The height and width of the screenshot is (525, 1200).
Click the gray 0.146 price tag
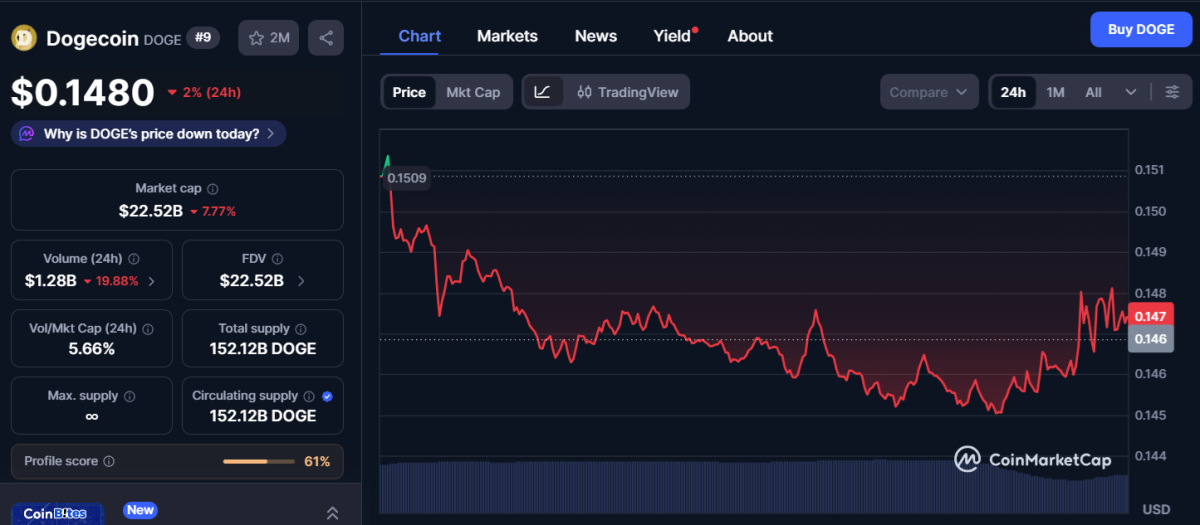[1150, 339]
